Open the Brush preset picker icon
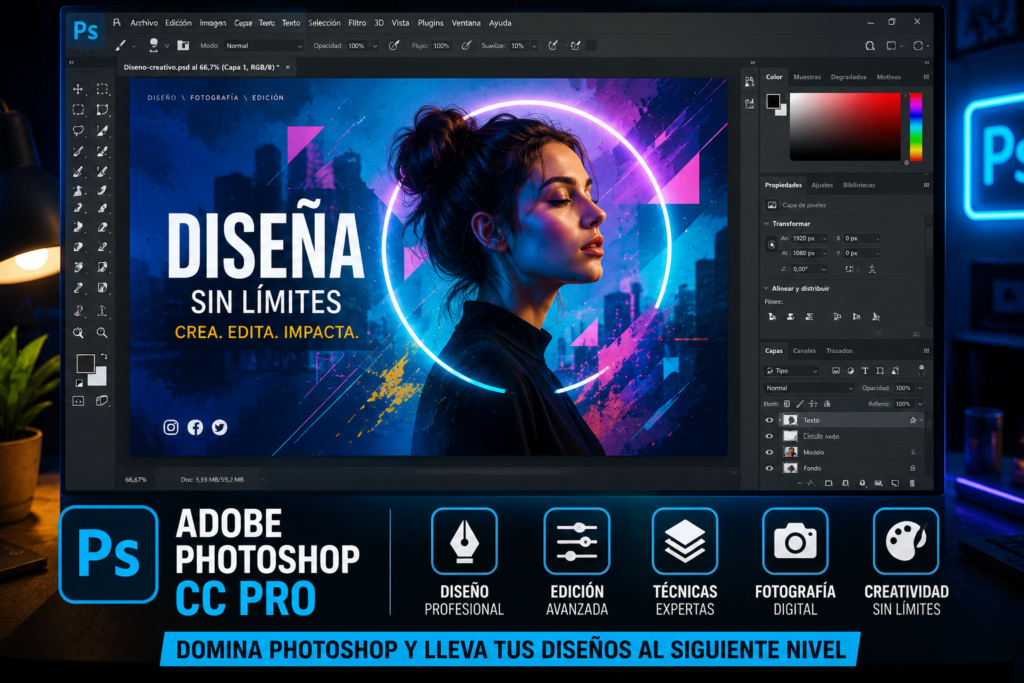The width and height of the screenshot is (1024, 683). [153, 45]
